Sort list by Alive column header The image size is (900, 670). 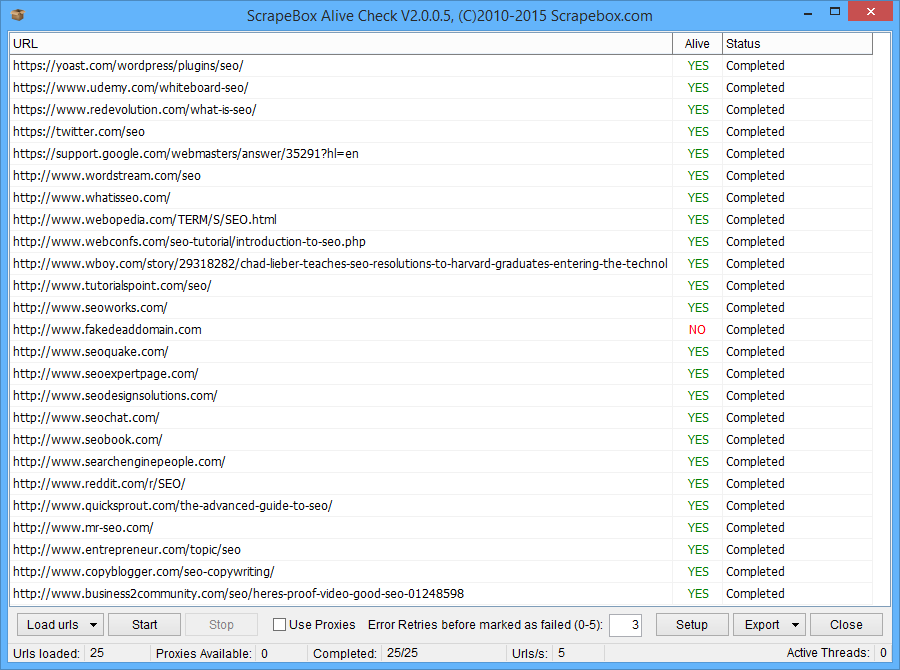pyautogui.click(x=697, y=44)
